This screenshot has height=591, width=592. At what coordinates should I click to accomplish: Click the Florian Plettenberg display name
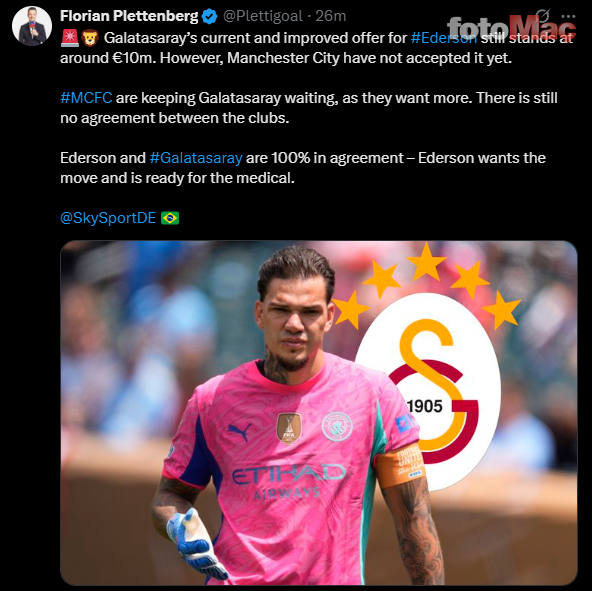click(x=129, y=16)
